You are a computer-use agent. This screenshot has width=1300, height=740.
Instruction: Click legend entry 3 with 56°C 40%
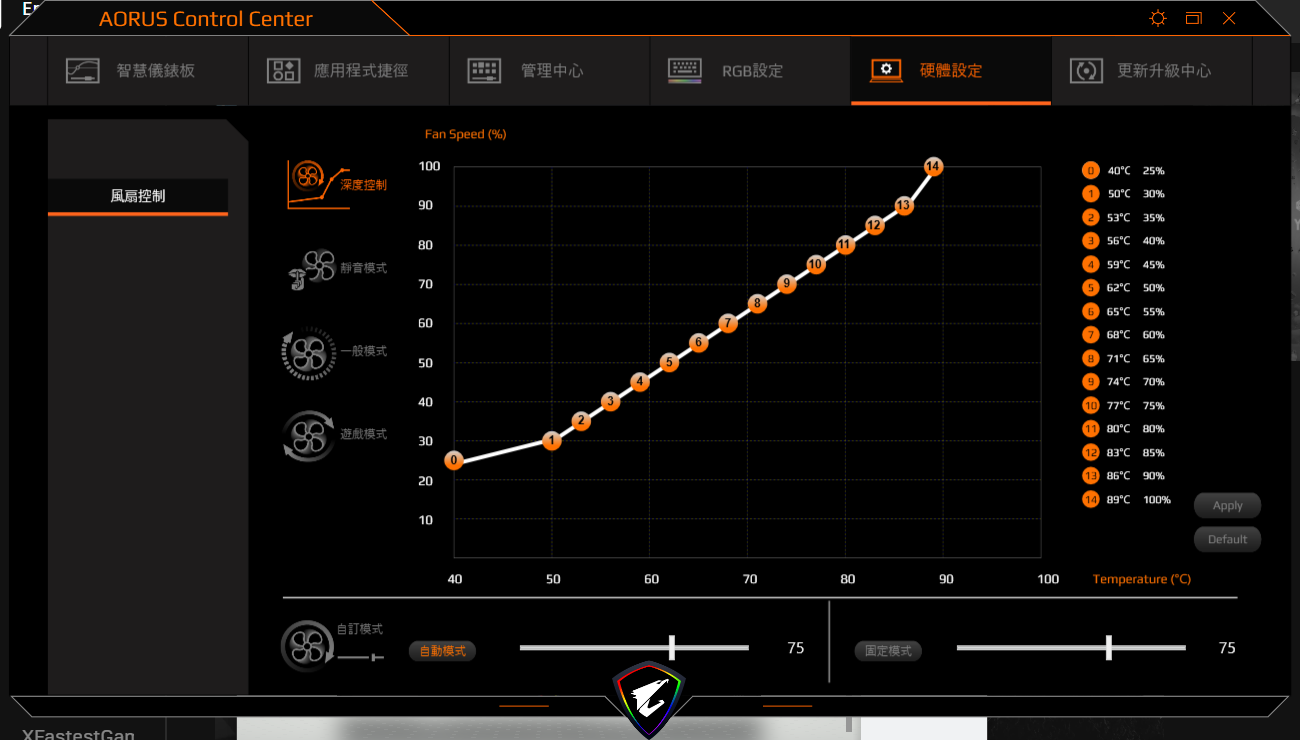click(1124, 241)
